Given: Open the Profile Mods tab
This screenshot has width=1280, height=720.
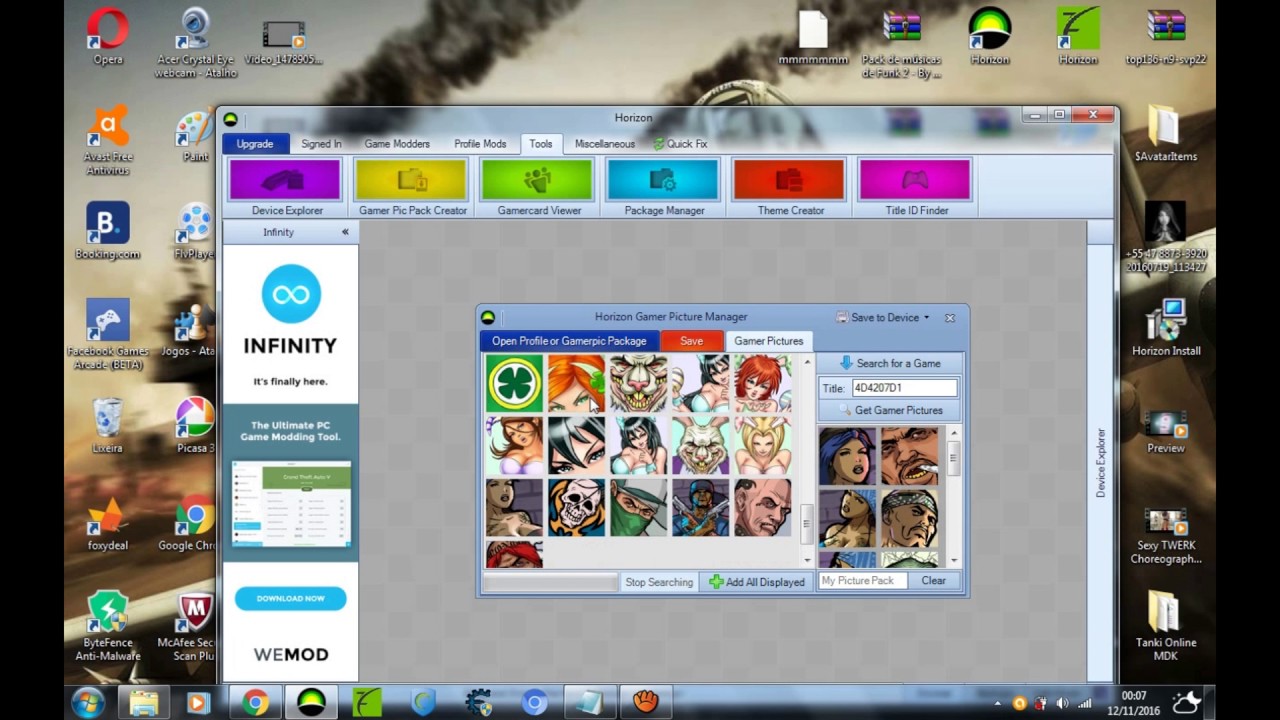Looking at the screenshot, I should [x=480, y=144].
